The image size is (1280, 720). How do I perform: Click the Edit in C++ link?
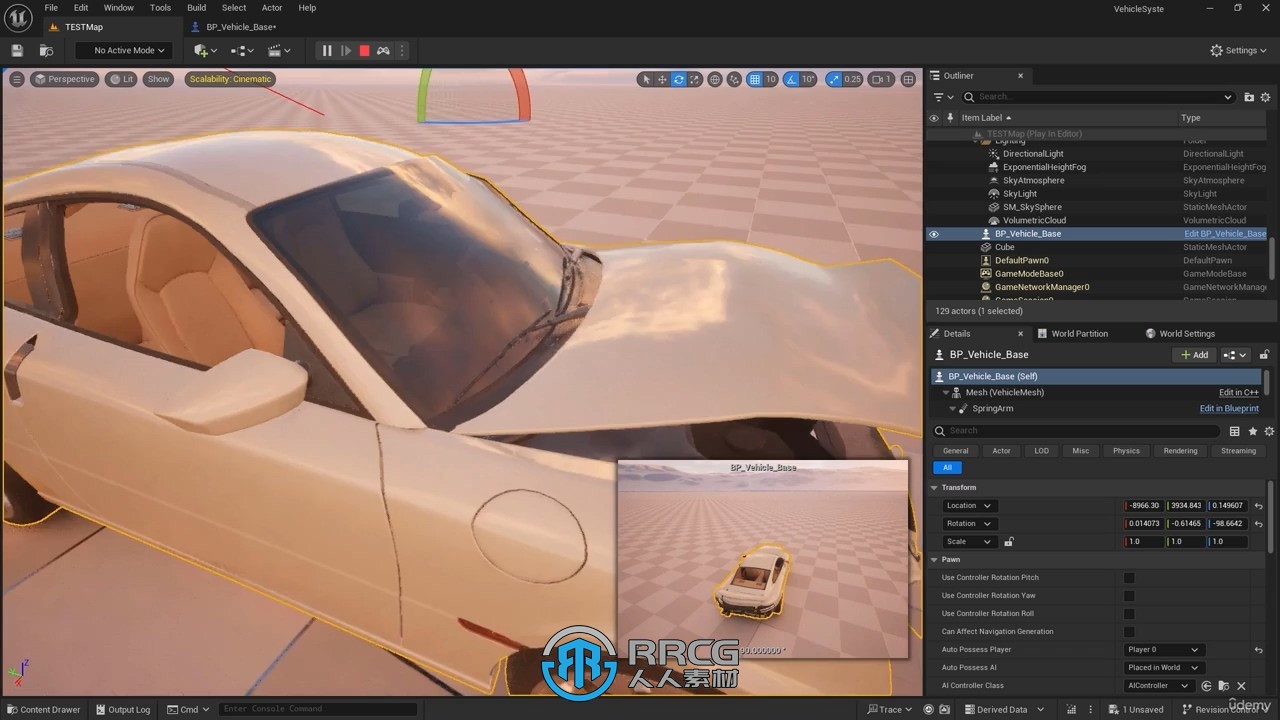point(1238,393)
